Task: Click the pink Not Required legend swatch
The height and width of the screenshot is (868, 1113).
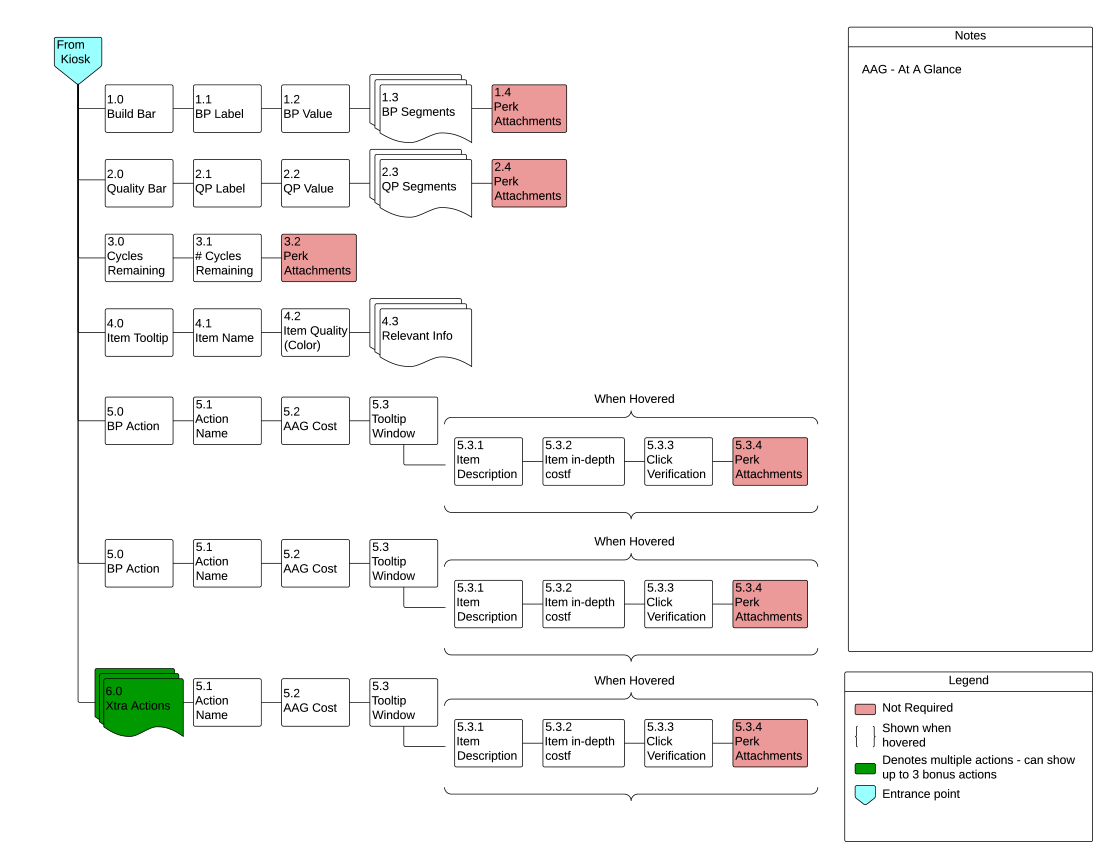Action: (x=865, y=708)
